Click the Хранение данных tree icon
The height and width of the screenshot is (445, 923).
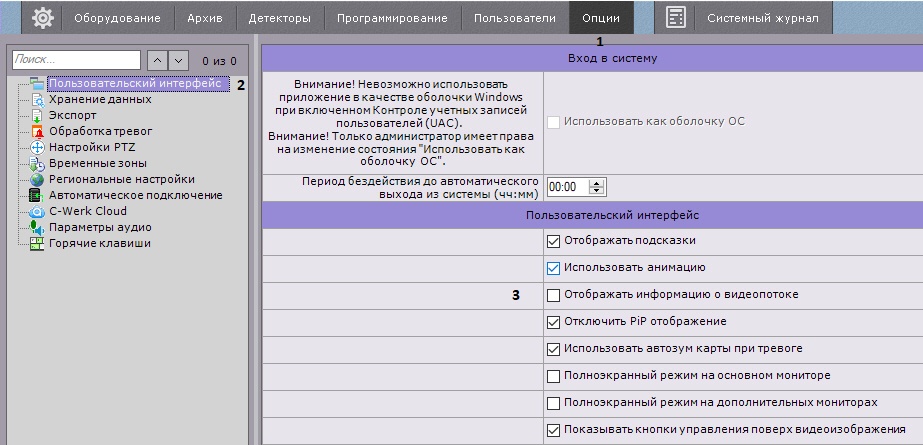click(x=37, y=100)
